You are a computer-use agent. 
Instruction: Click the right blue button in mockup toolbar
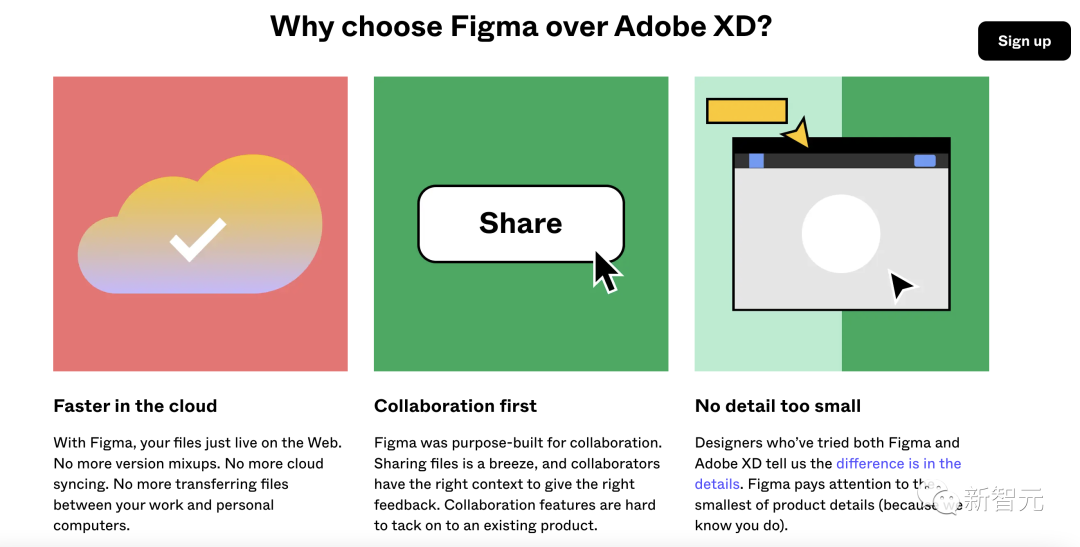pos(925,161)
